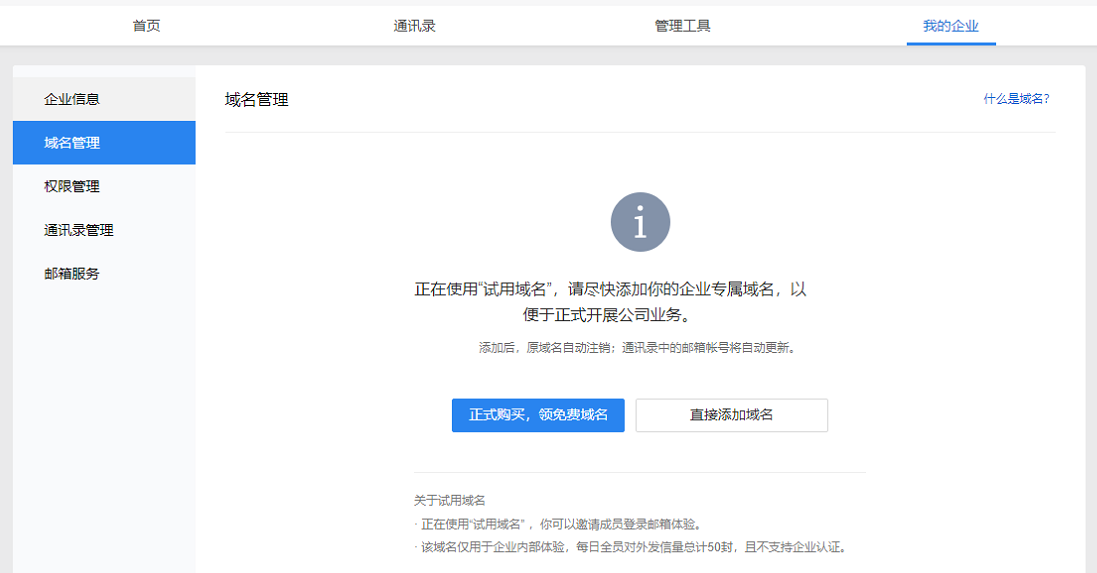The image size is (1097, 573).
Task: Click the bullet about 每日对外发信量50封
Action: [632, 547]
